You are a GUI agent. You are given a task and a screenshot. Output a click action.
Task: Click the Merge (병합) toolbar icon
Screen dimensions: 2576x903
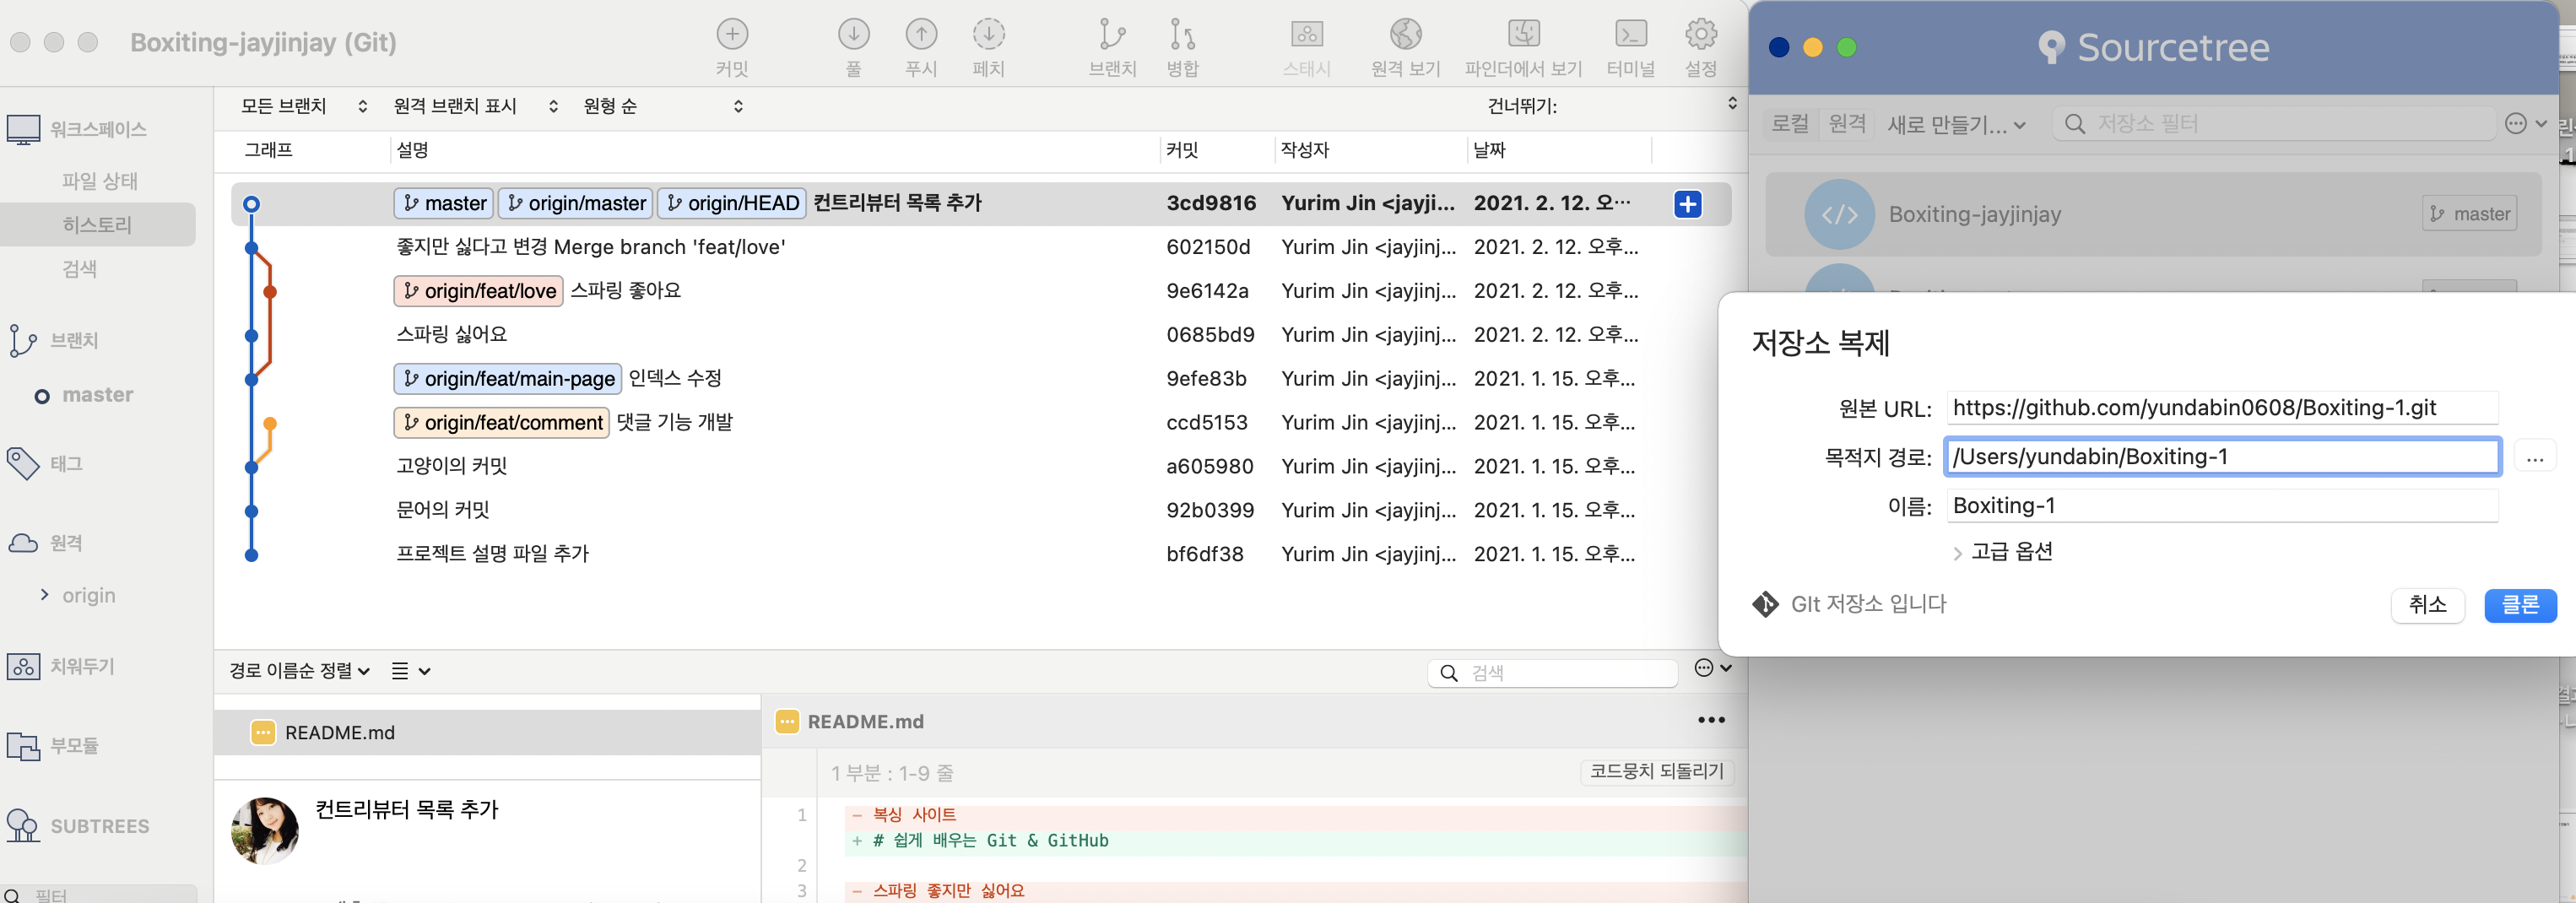[1182, 35]
